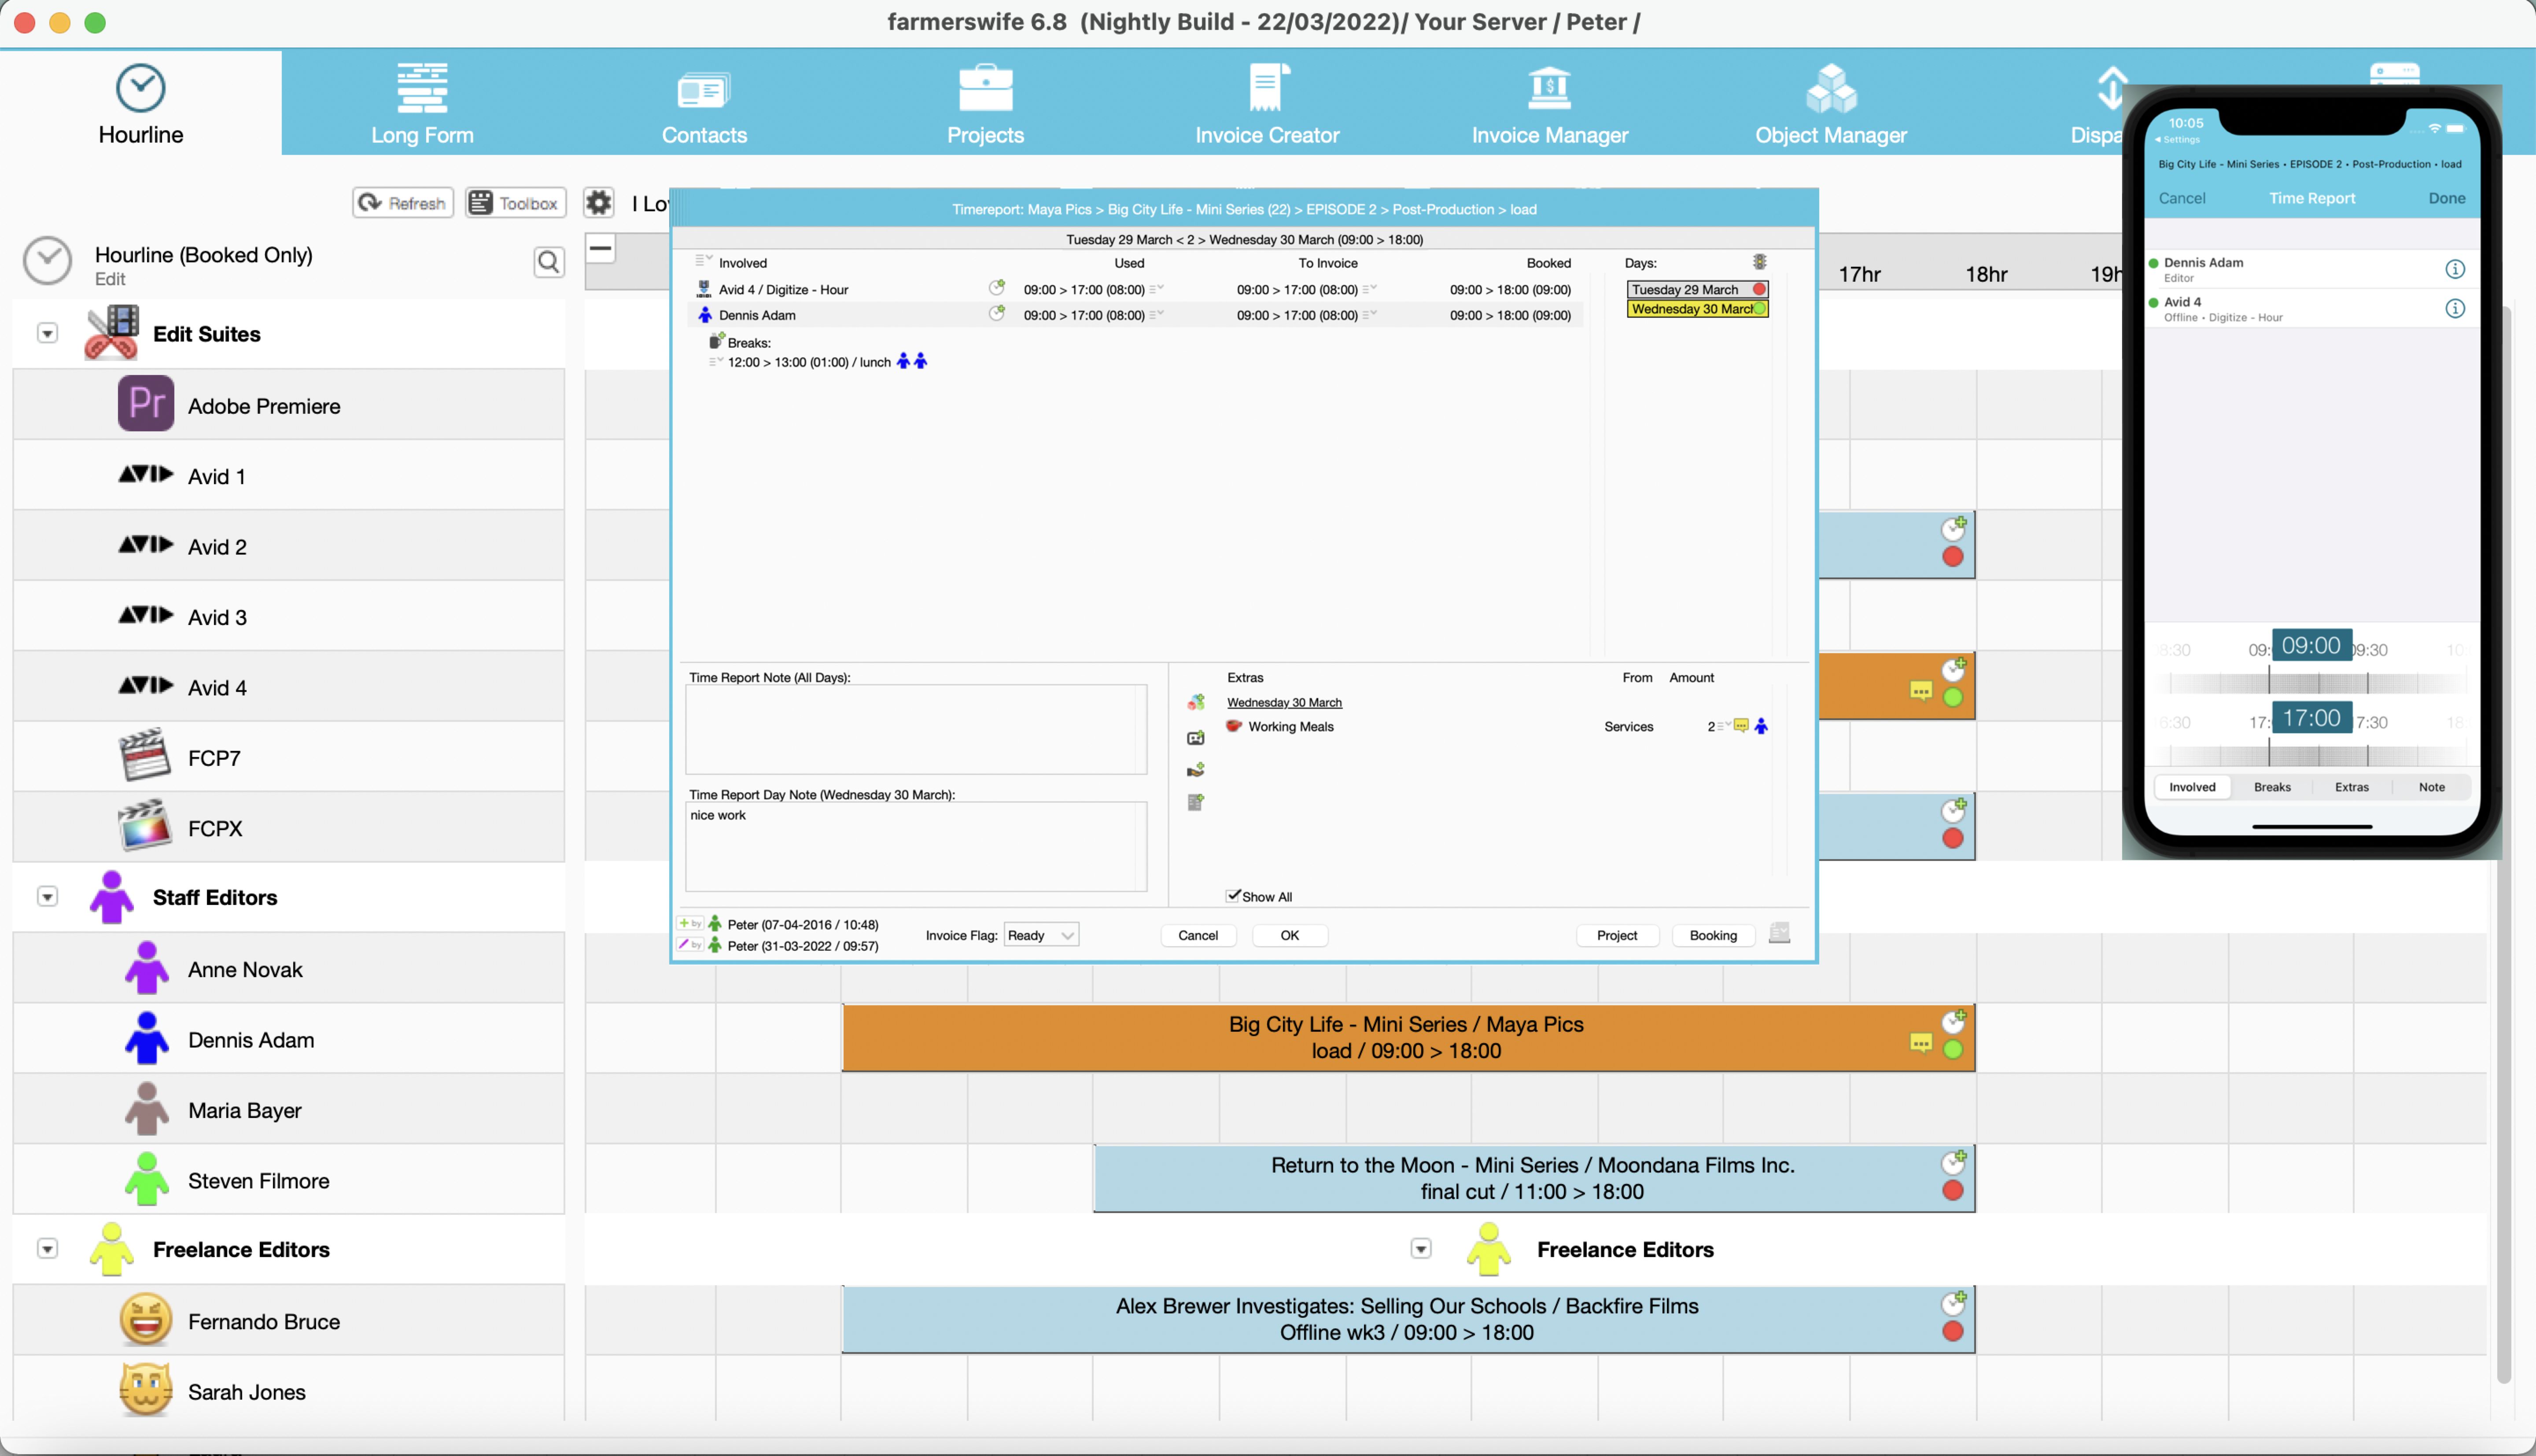This screenshot has height=1456, width=2536.
Task: Click the search magnifier in Hourline header
Action: point(549,262)
